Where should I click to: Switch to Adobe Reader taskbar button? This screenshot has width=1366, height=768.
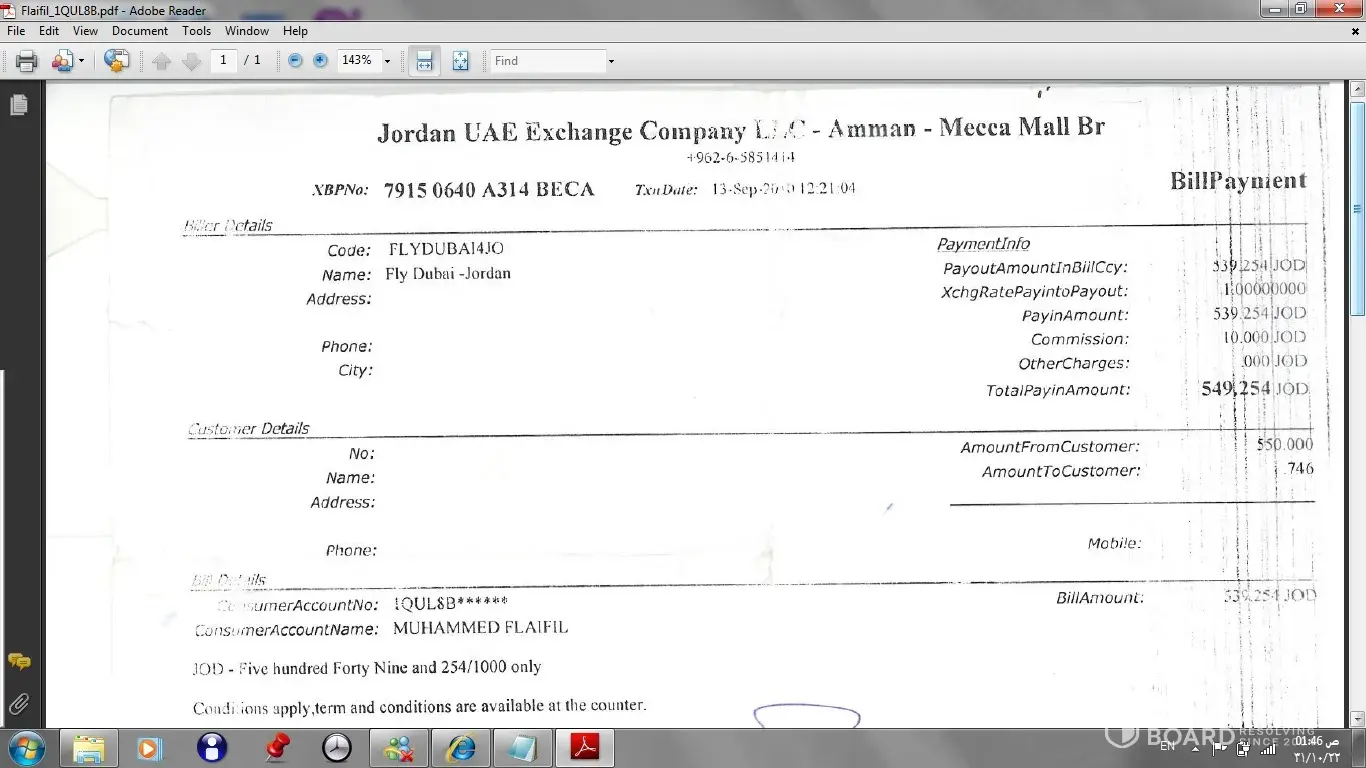click(x=585, y=748)
